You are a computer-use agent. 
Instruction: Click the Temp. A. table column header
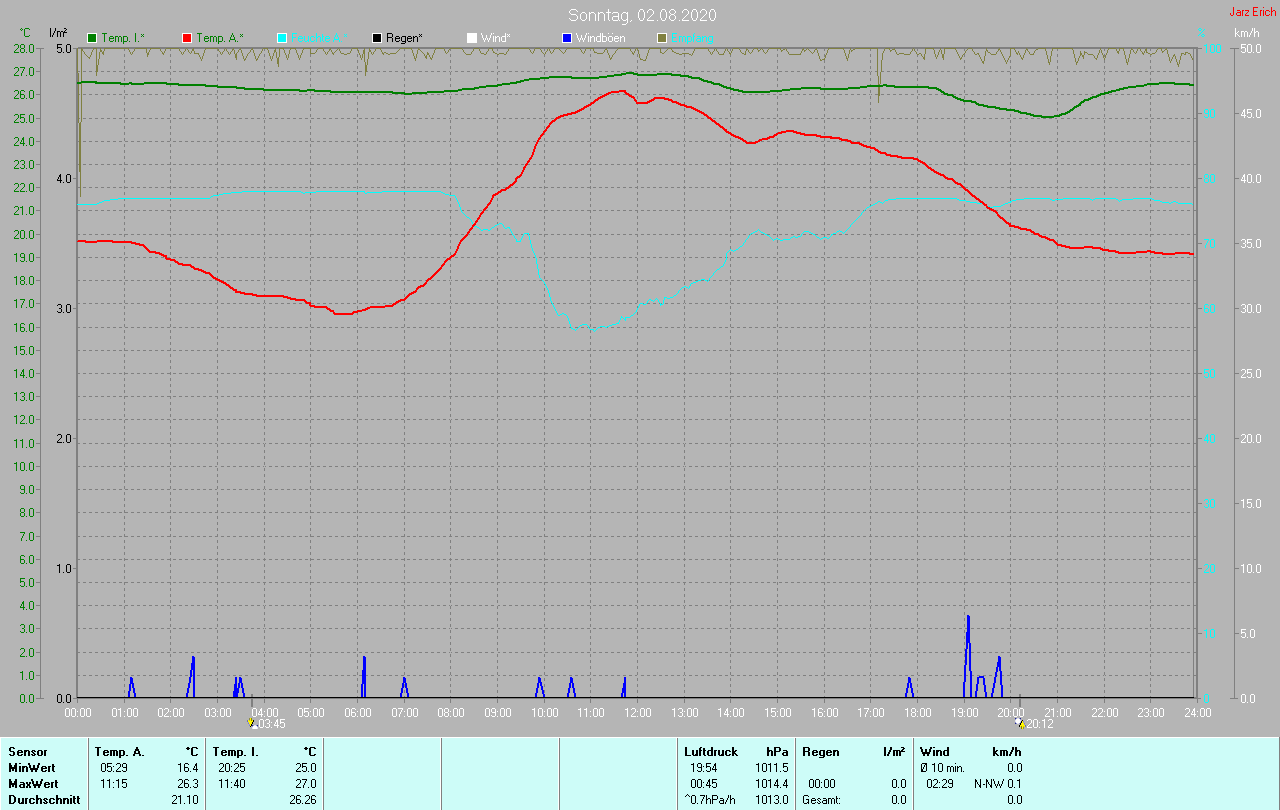(x=119, y=752)
